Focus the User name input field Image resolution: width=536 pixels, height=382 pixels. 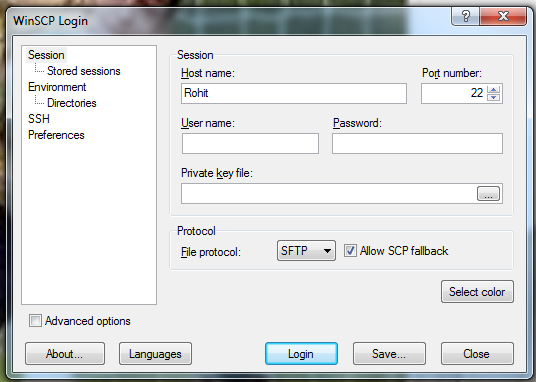click(x=250, y=143)
